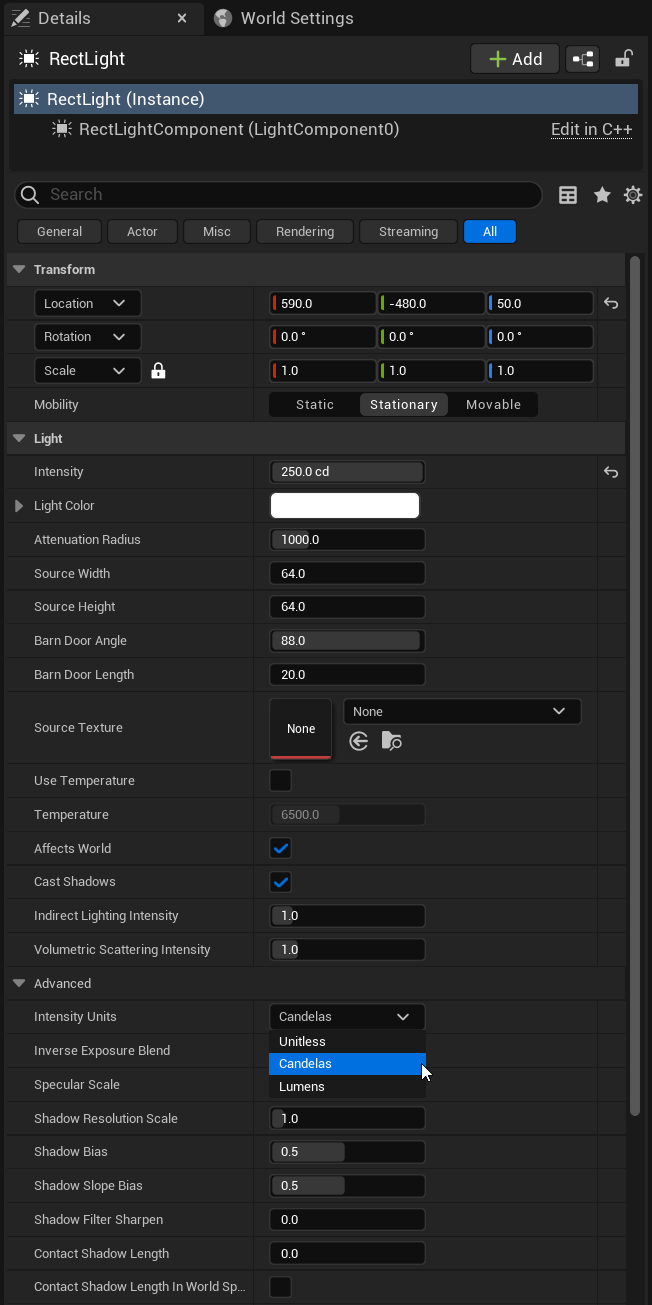
Task: Open details view options gear icon
Action: pyautogui.click(x=633, y=195)
